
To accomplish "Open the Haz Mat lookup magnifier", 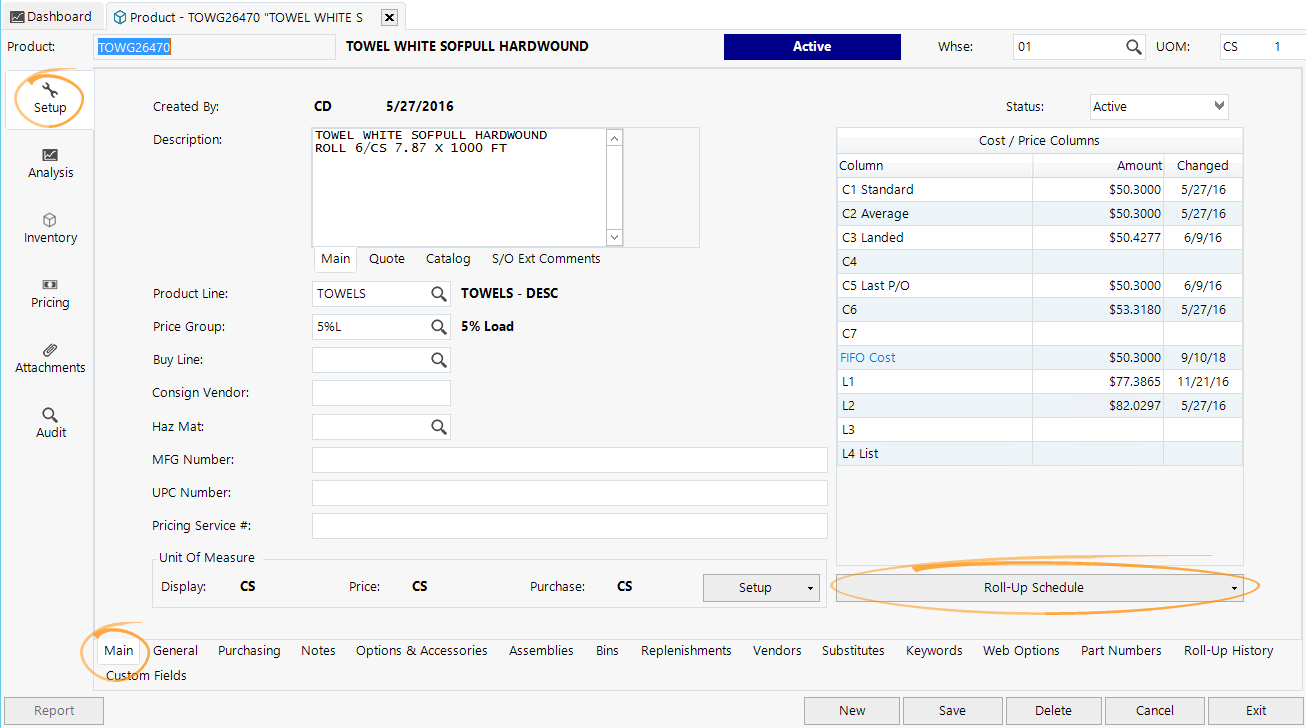I will click(438, 426).
